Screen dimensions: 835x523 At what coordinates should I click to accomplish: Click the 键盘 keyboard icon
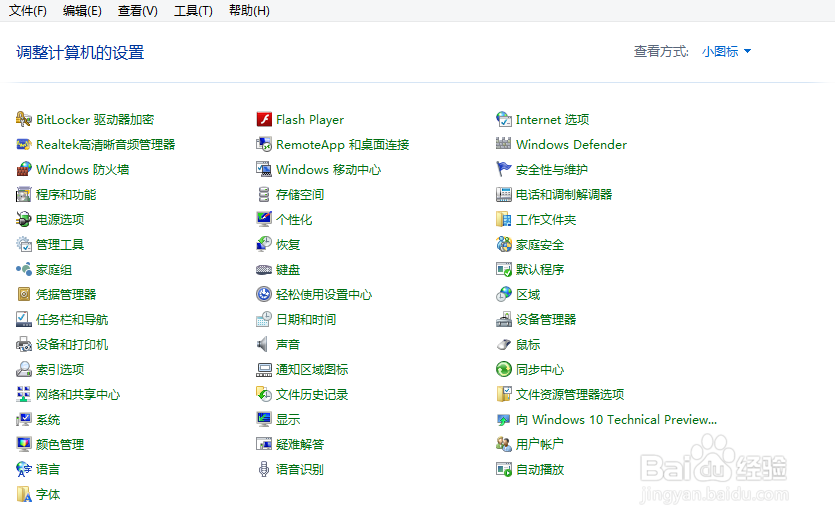tap(264, 269)
